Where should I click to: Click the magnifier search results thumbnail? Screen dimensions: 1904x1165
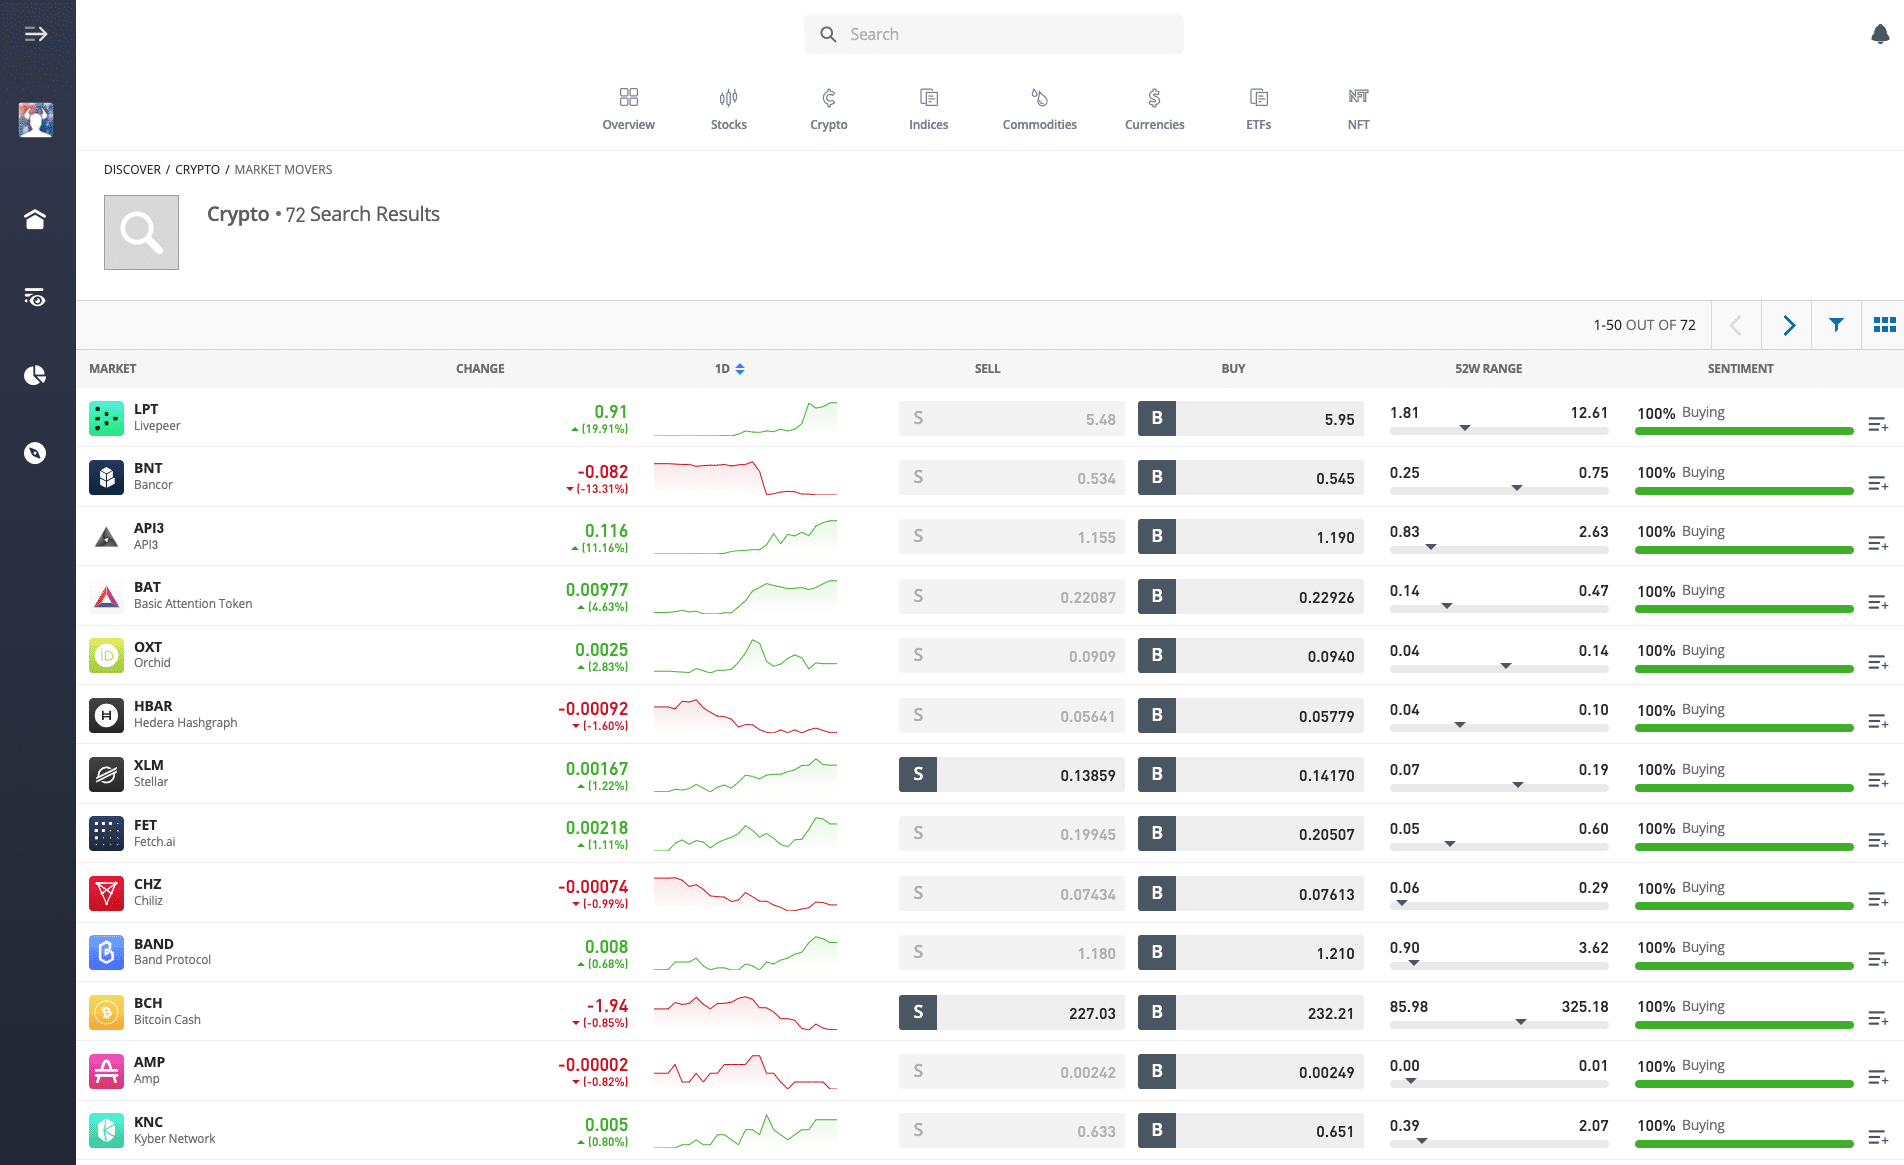[141, 232]
